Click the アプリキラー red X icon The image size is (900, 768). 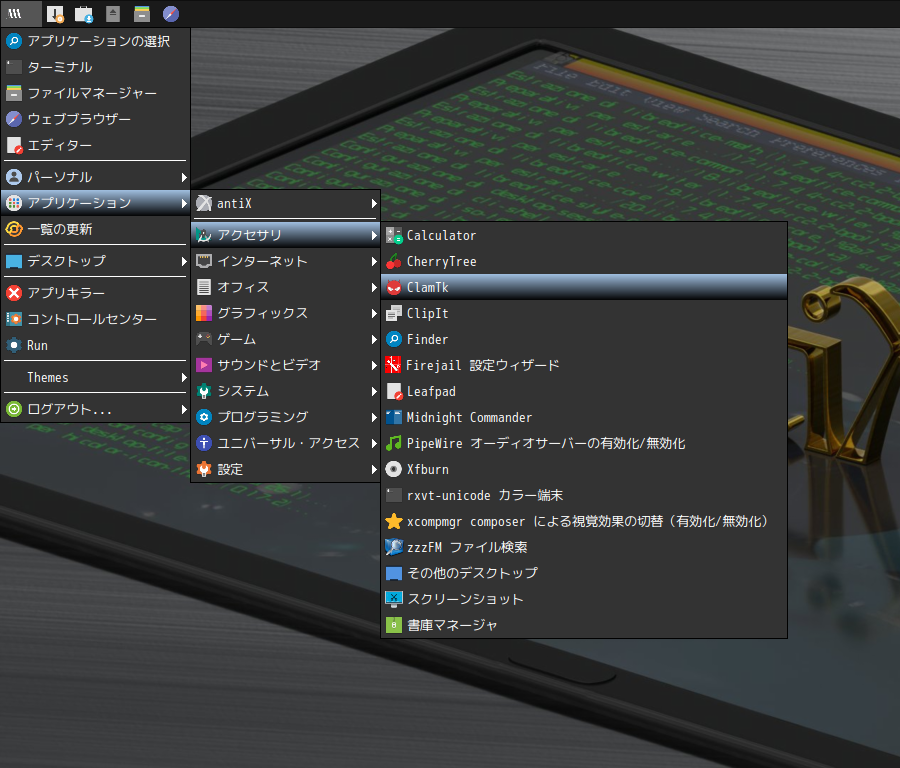(x=14, y=293)
